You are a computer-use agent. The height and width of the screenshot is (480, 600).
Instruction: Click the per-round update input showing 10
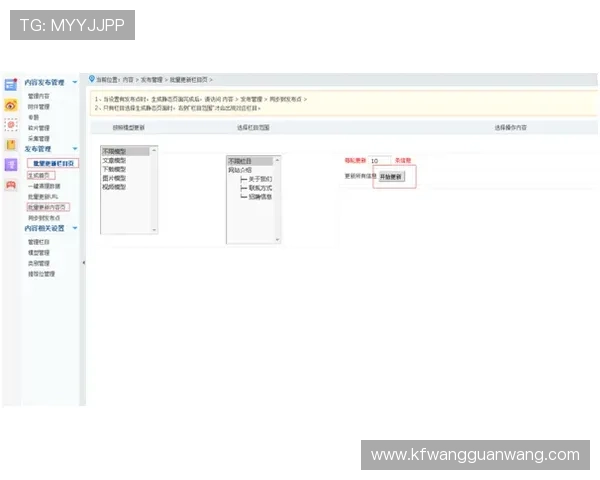[380, 161]
